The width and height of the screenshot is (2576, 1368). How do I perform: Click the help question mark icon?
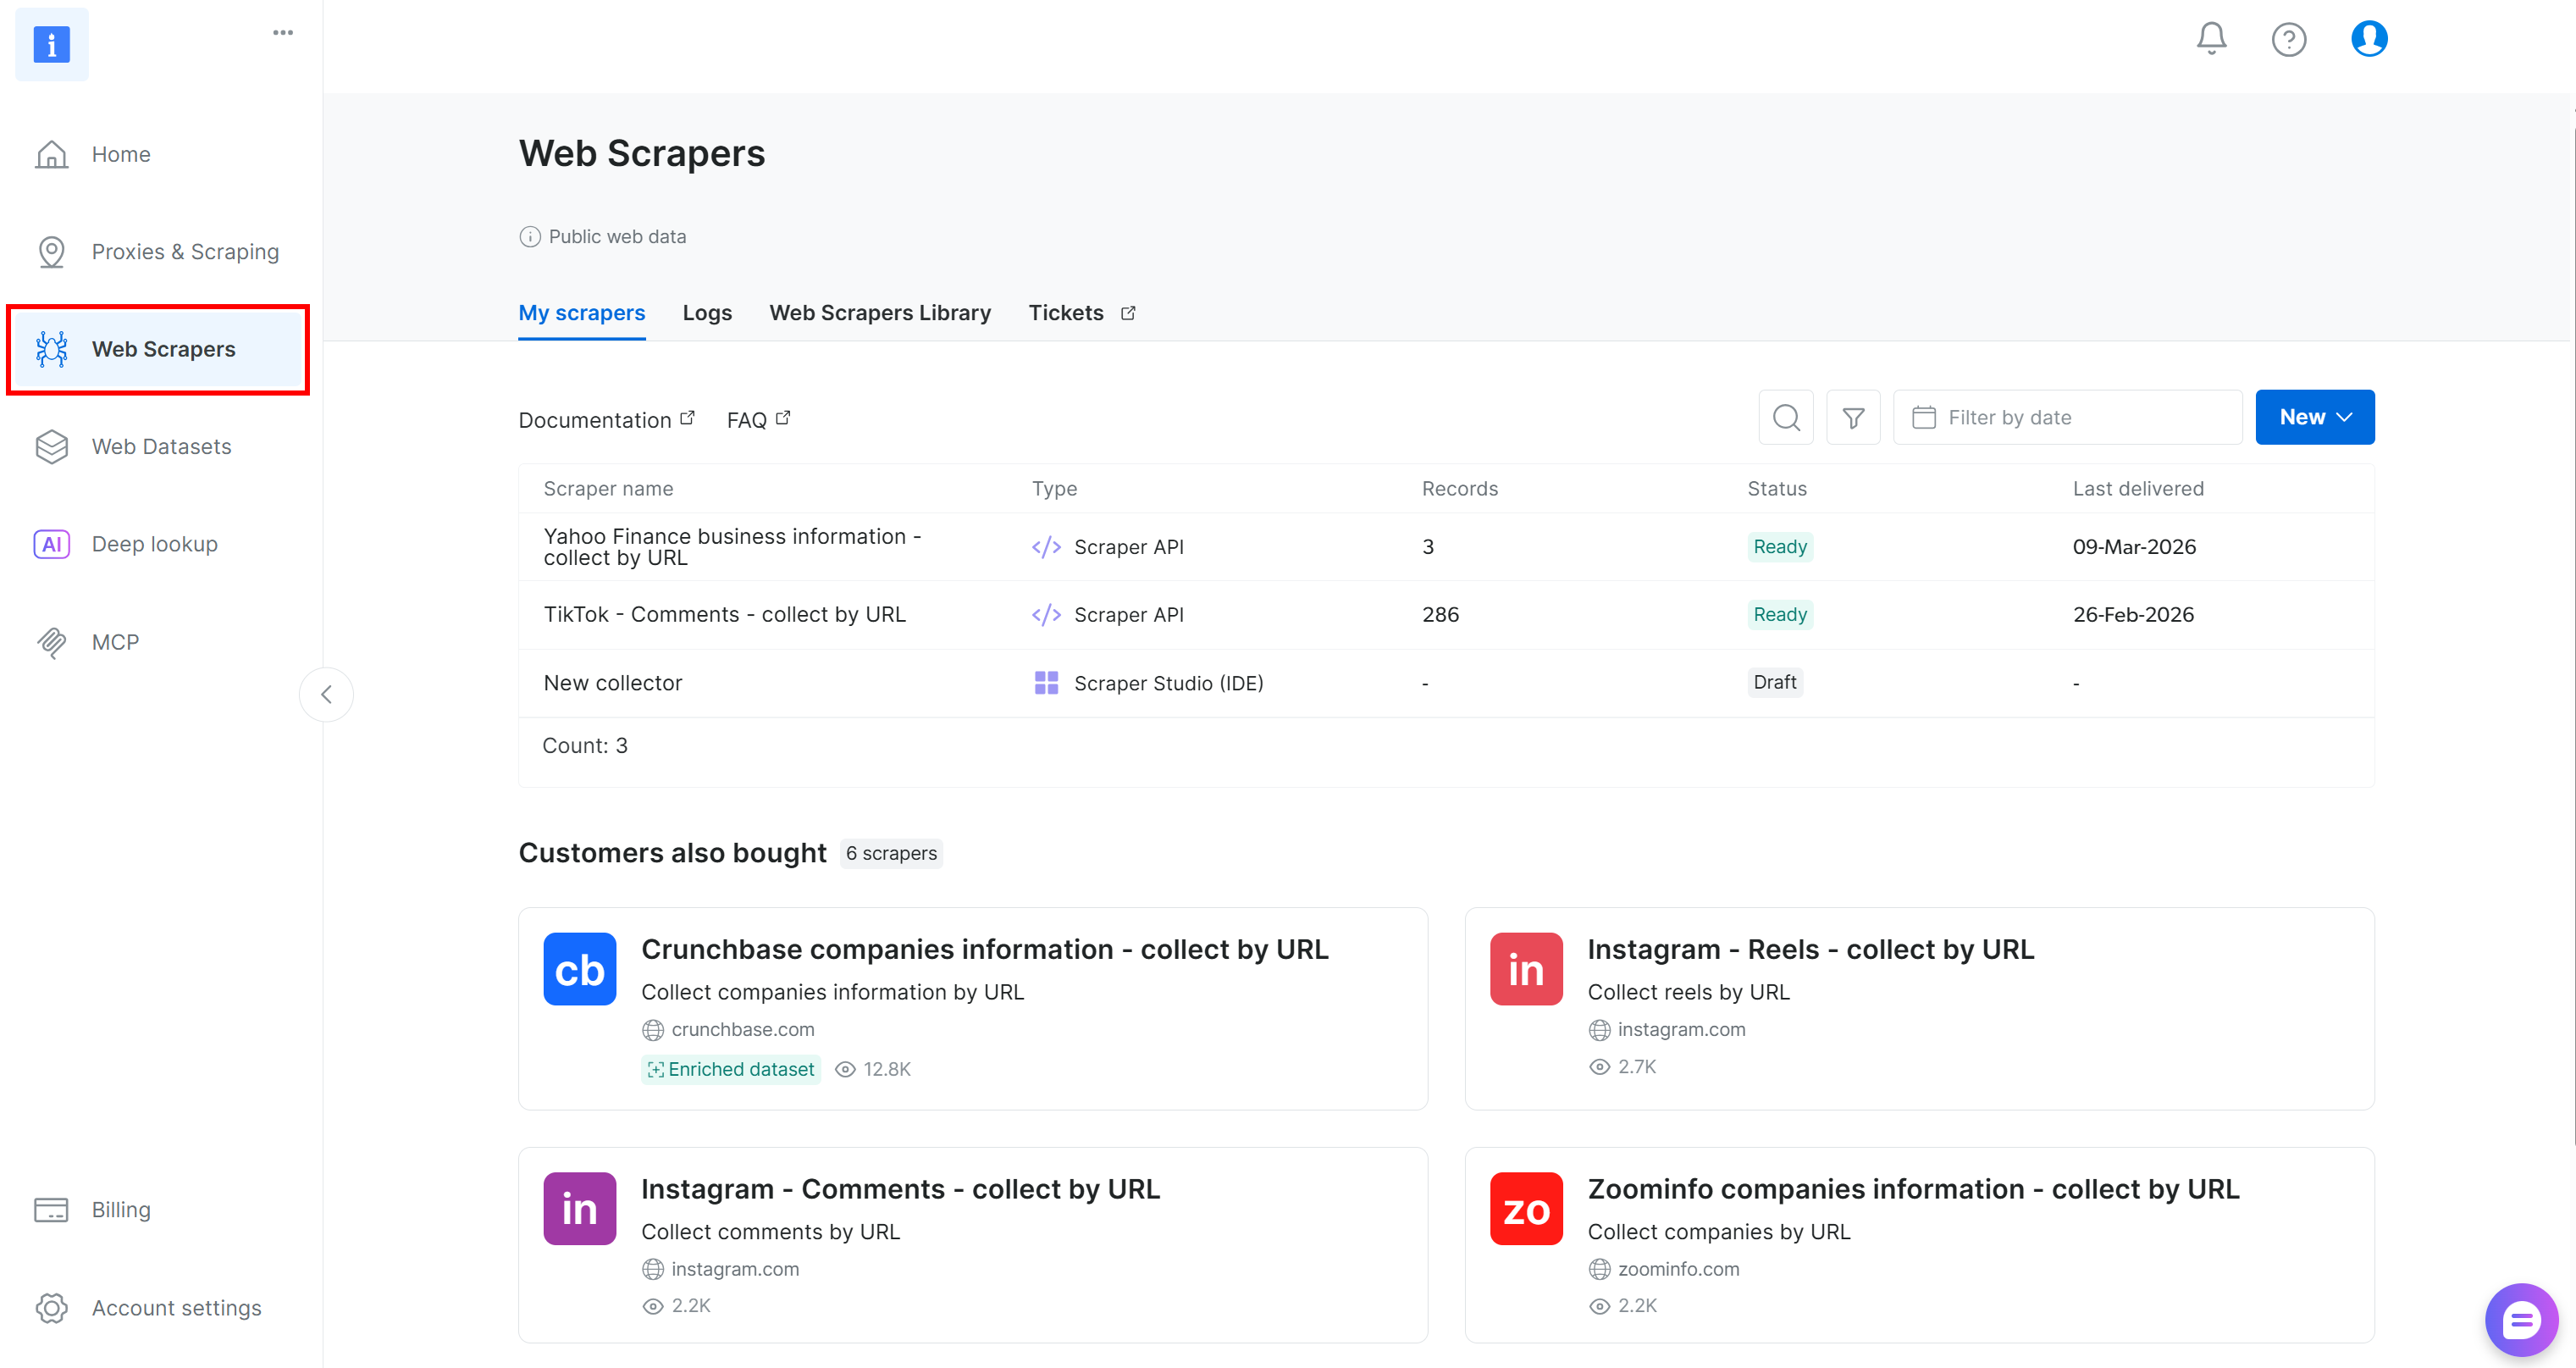coord(2289,39)
